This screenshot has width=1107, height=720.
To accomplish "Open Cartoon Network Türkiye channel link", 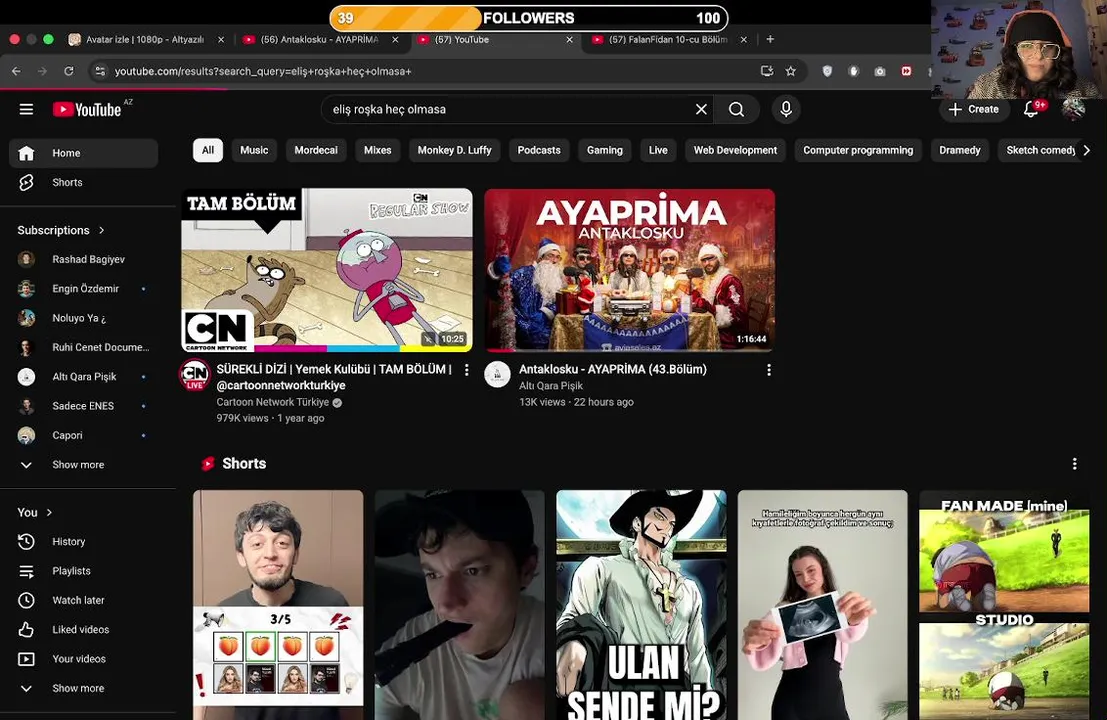I will 273,402.
